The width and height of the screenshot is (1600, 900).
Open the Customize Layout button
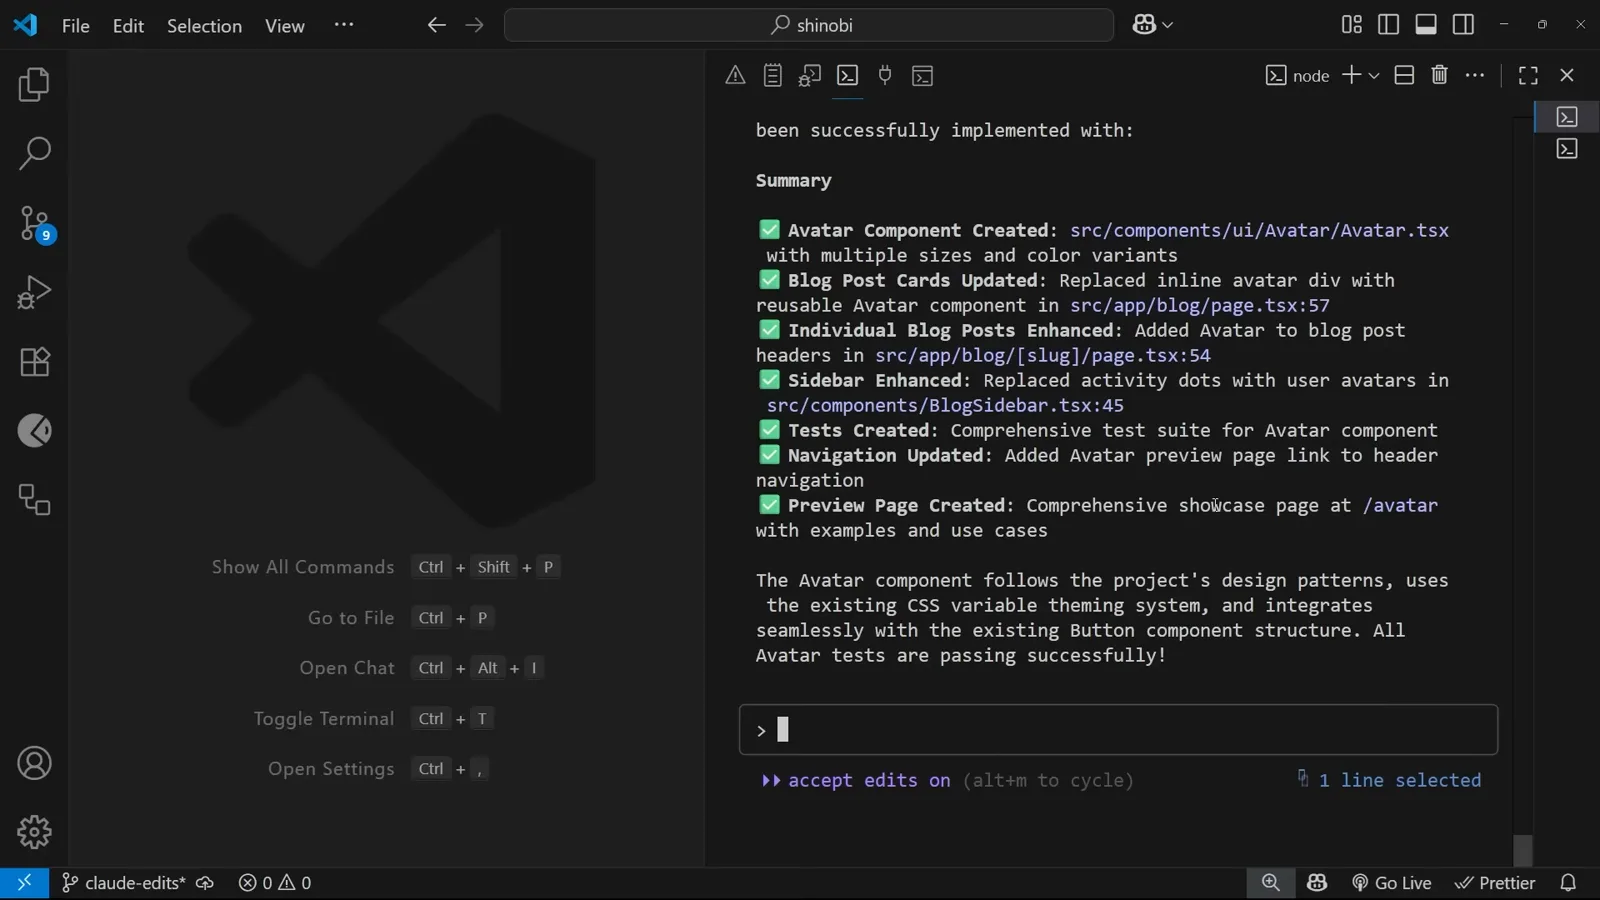point(1352,25)
